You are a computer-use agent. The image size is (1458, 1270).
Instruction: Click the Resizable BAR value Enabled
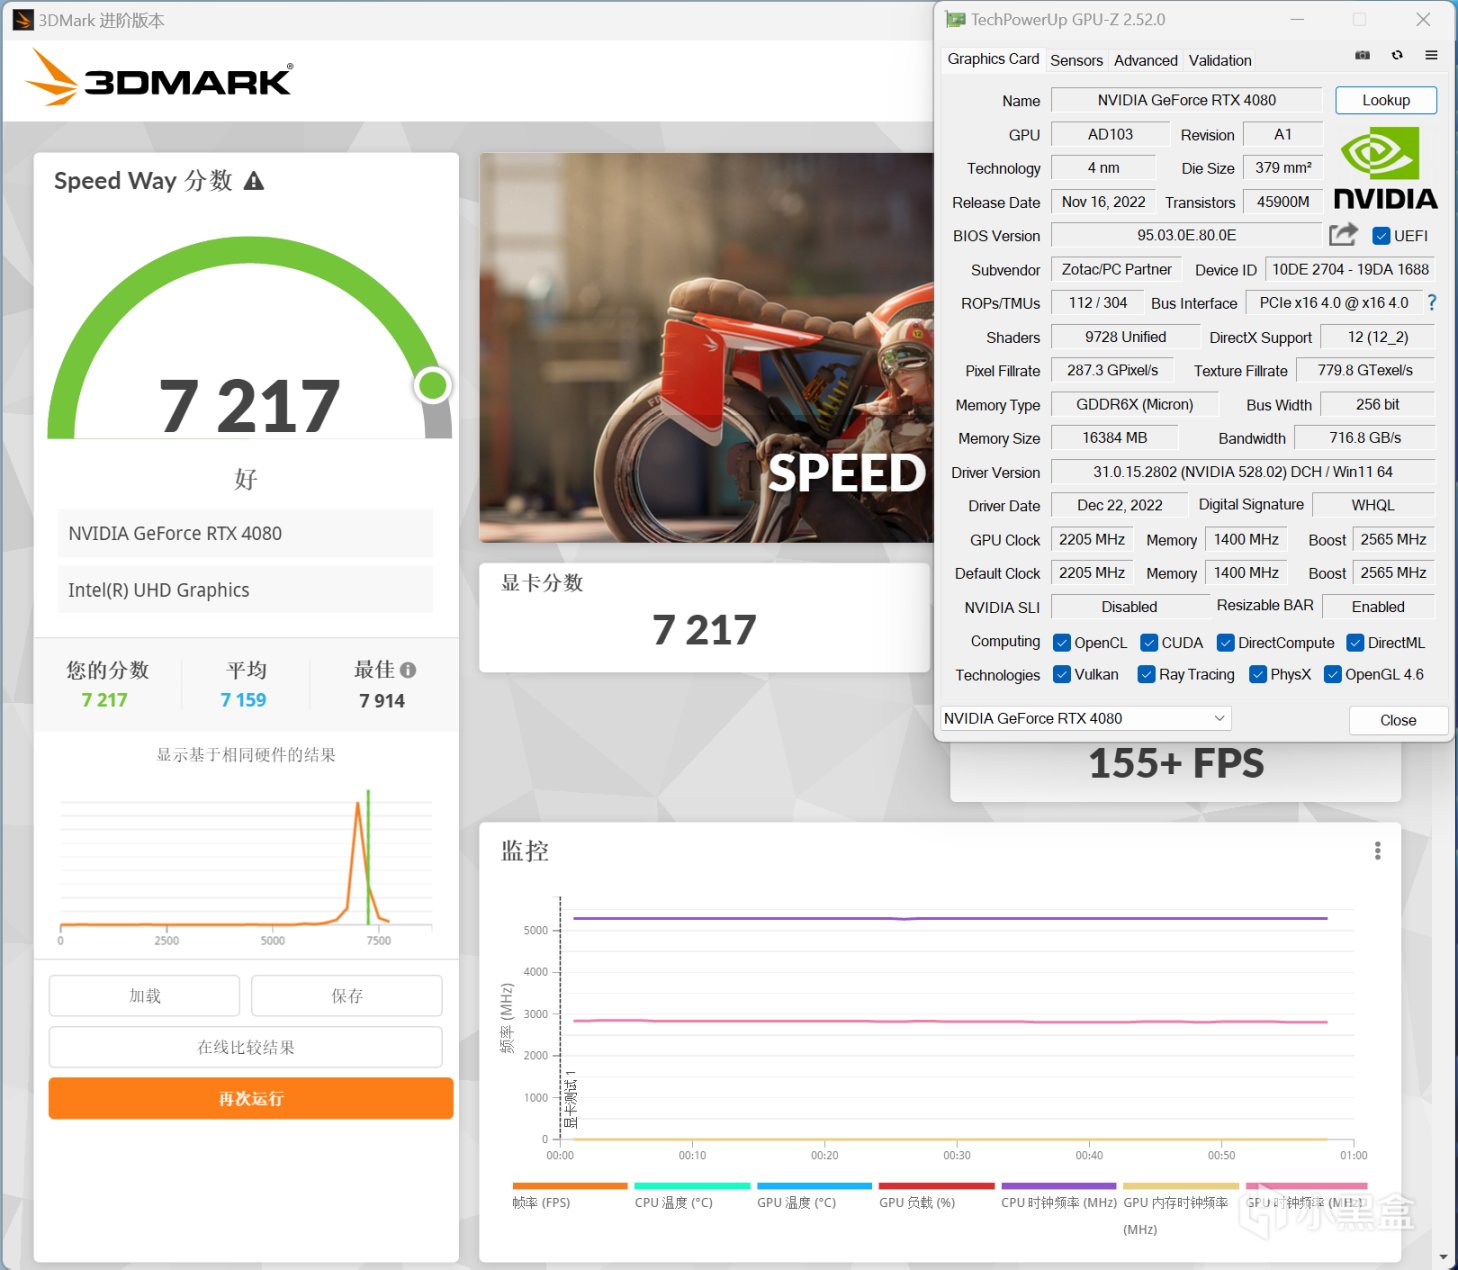pyautogui.click(x=1378, y=607)
